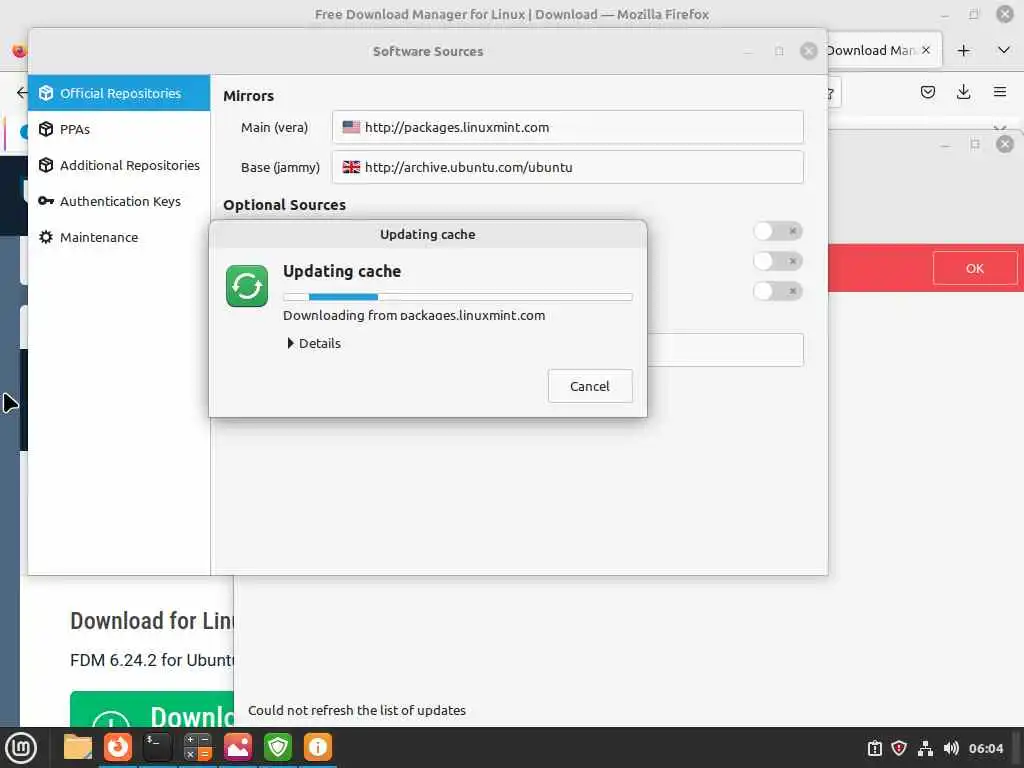
Task: Click the UK flag in the Base mirror
Action: pos(351,167)
